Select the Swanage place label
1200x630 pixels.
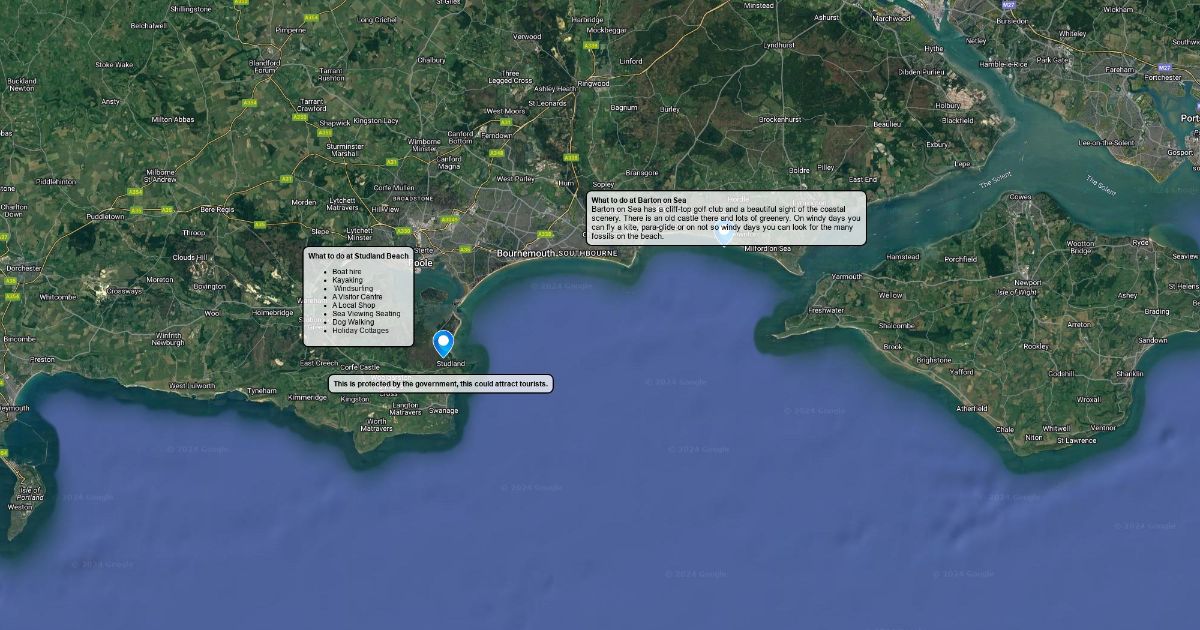coord(443,410)
